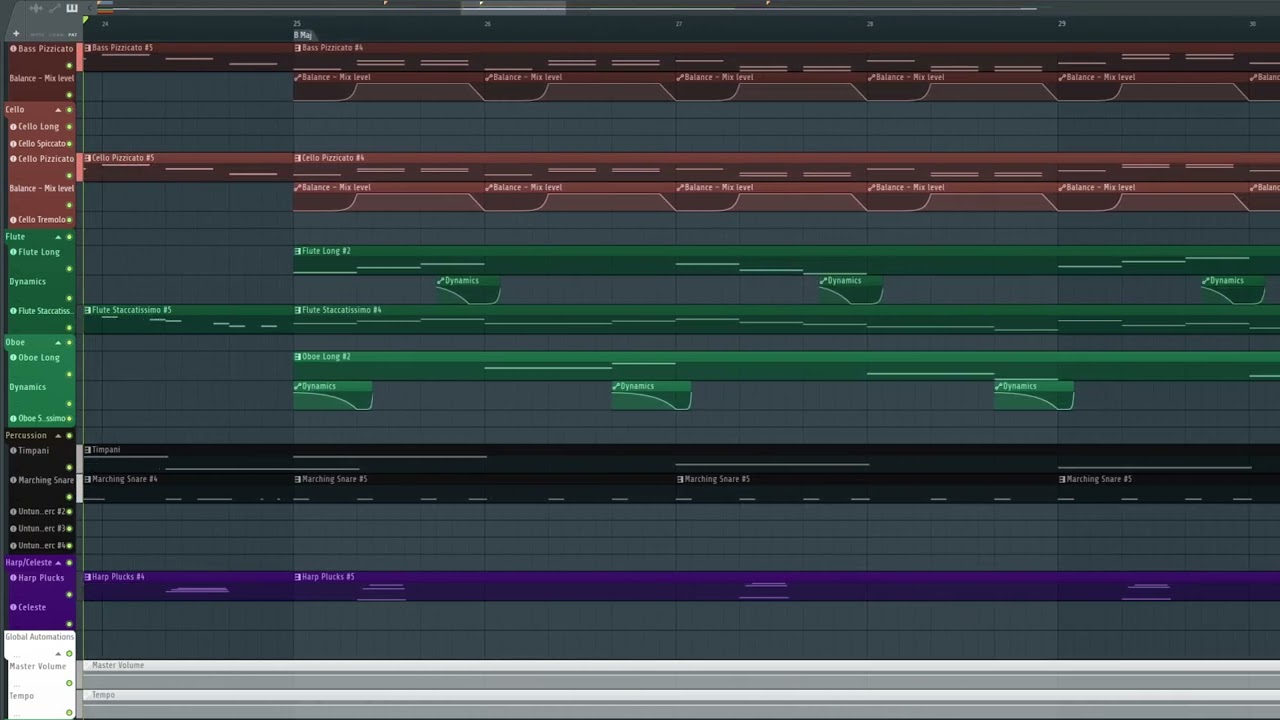
Task: Click bar 29 on the timeline ruler
Action: coord(1062,24)
